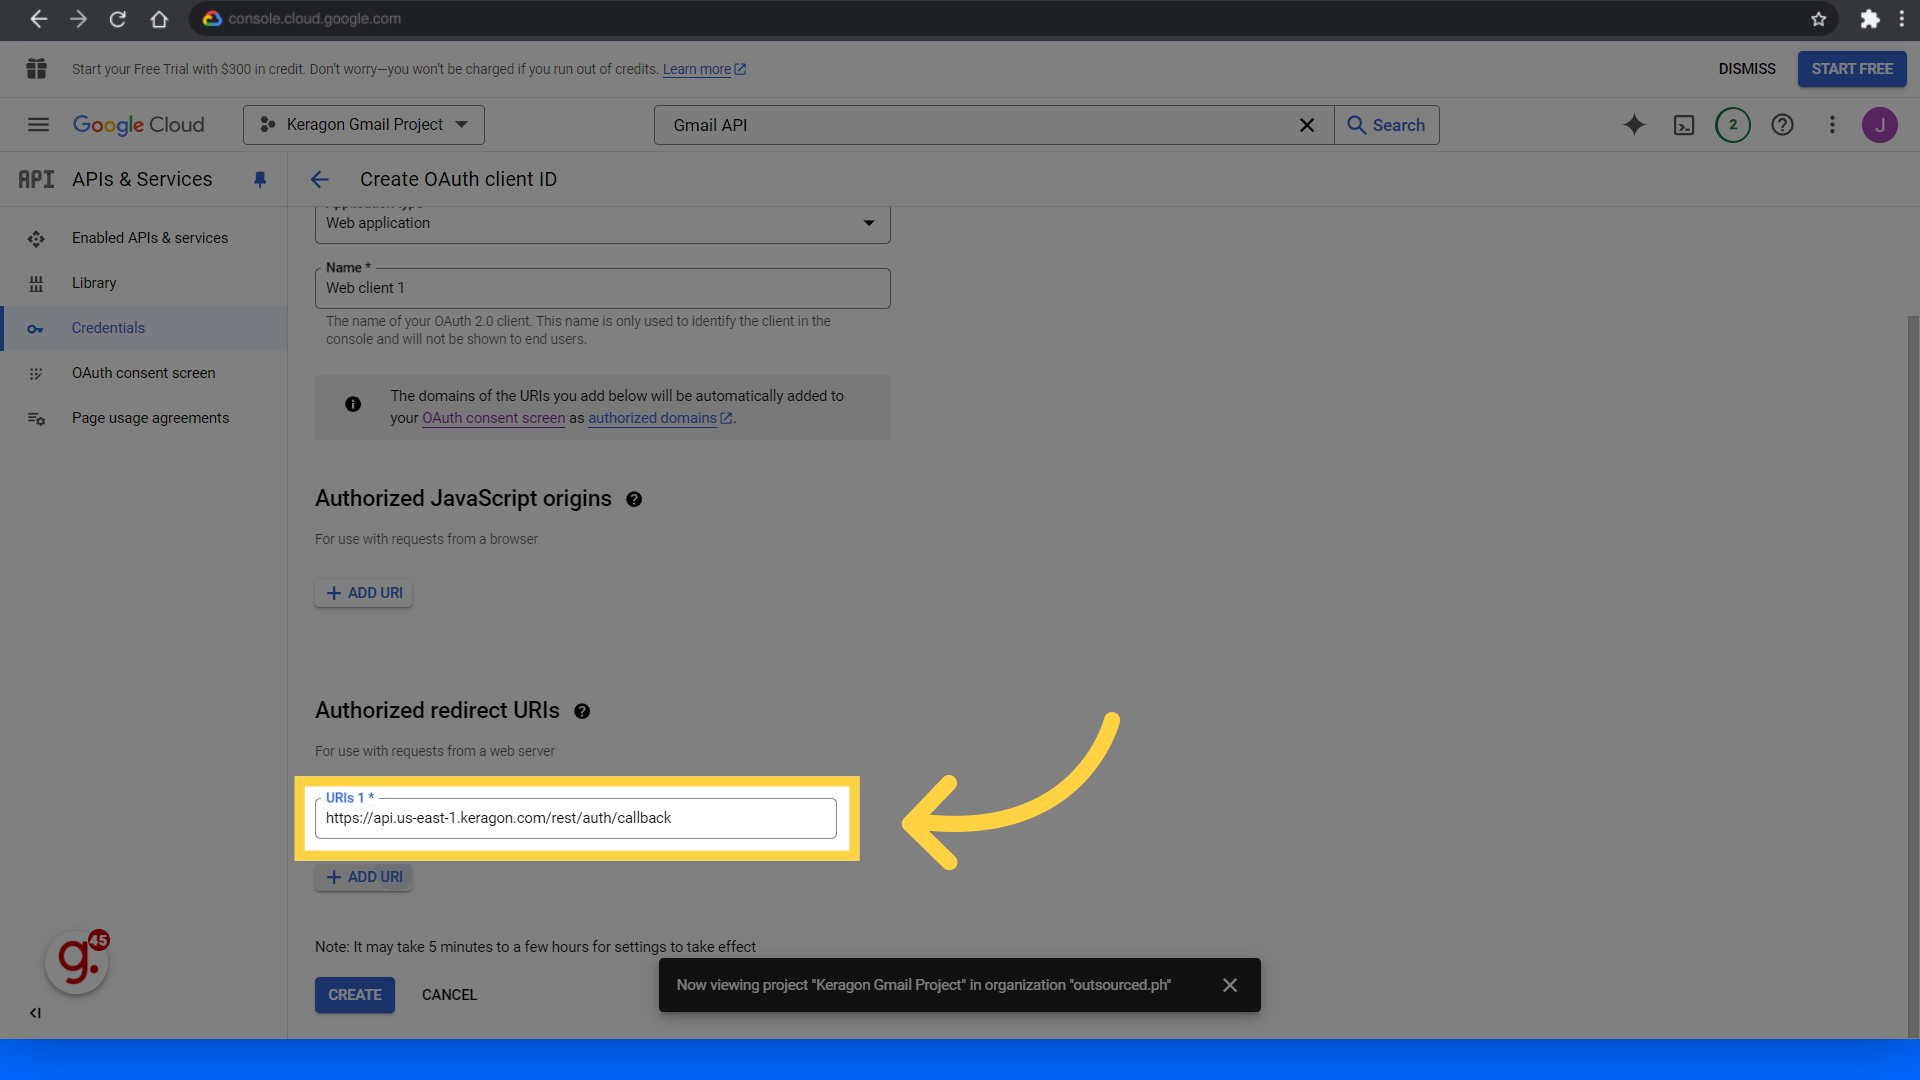The image size is (1920, 1080).
Task: Show help for Authorized redirect URIs
Action: tap(582, 711)
